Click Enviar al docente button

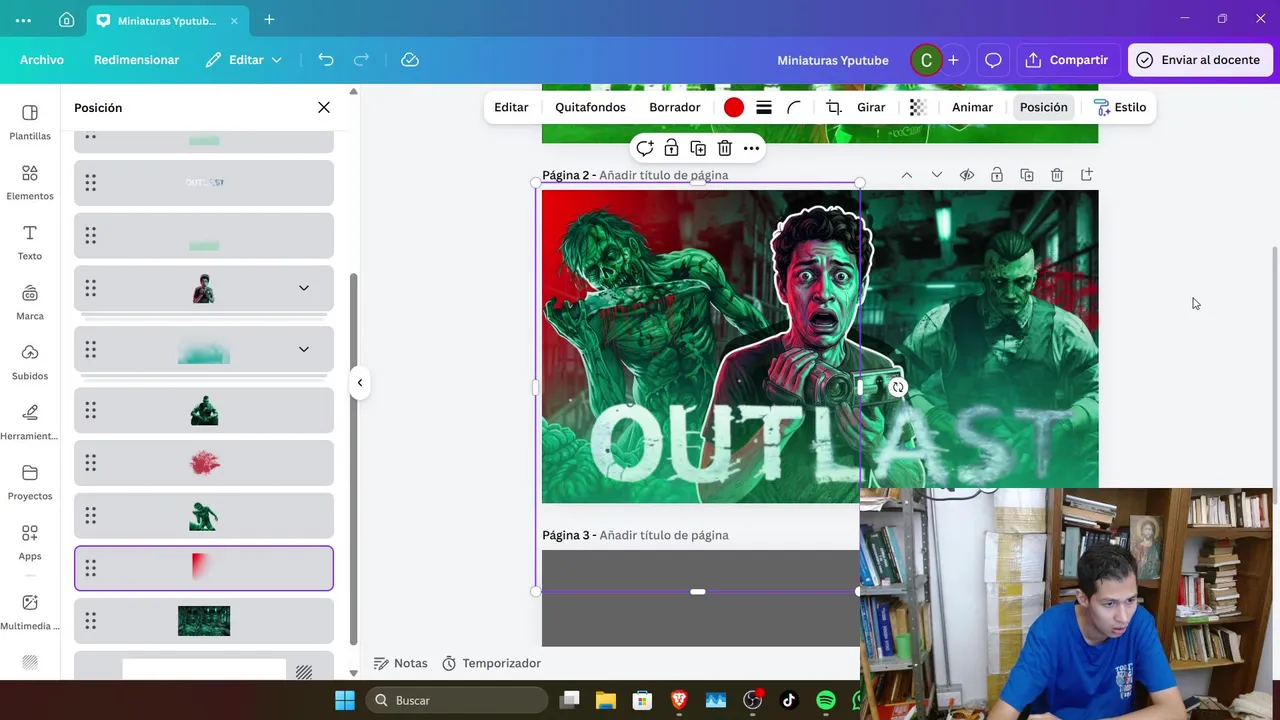(1199, 60)
